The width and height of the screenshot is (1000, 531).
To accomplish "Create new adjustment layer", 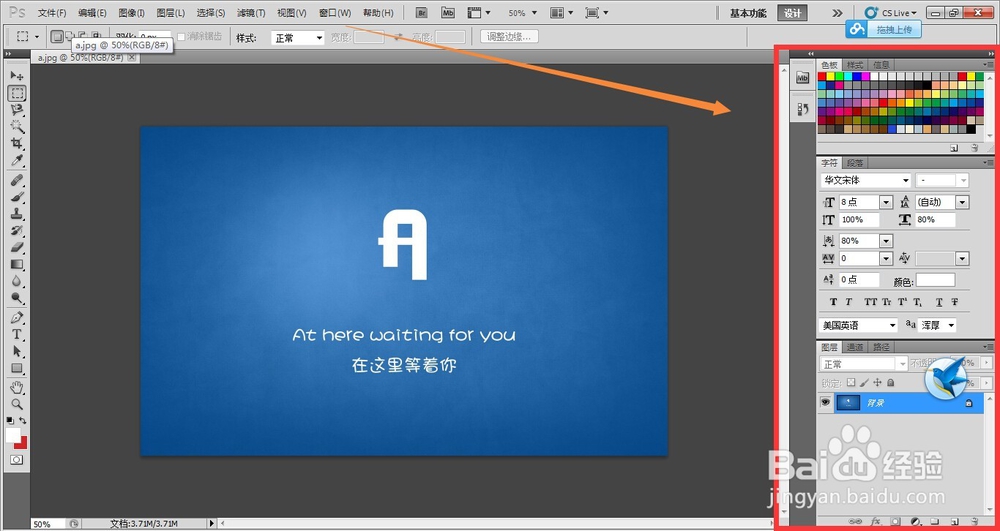I will [x=915, y=521].
